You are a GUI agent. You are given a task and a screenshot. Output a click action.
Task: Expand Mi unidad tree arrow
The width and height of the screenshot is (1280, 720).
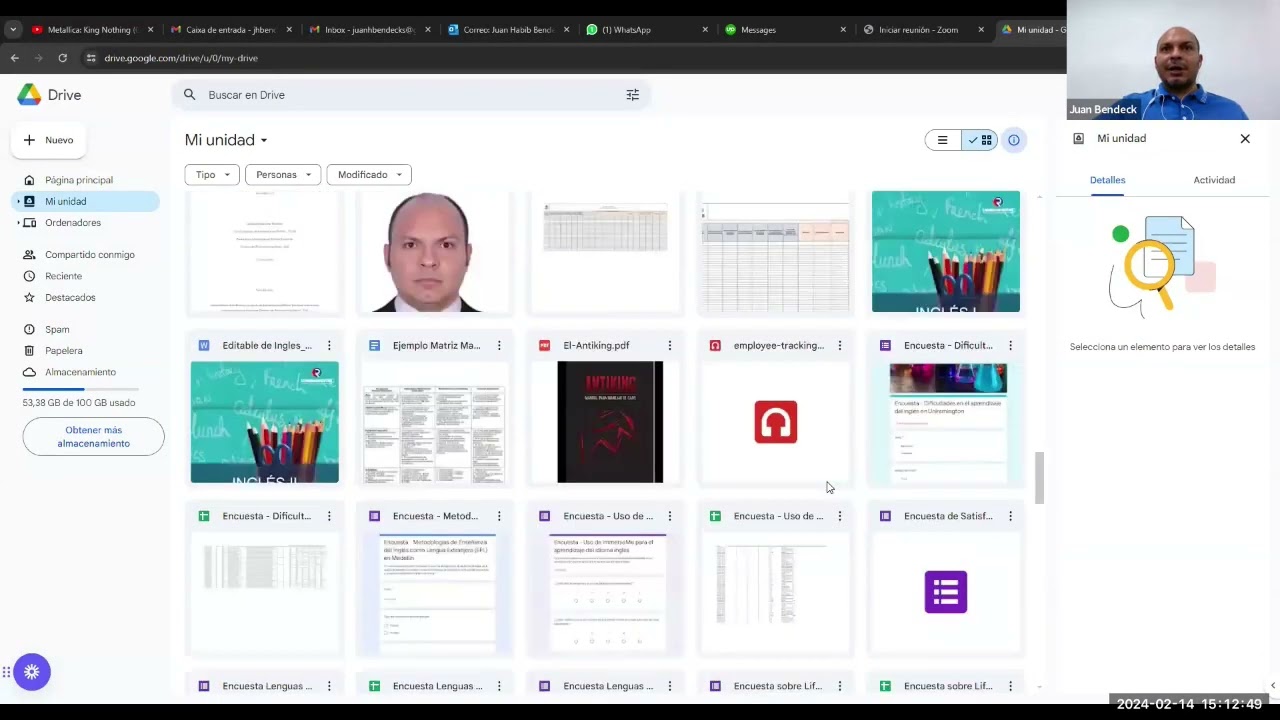point(17,201)
